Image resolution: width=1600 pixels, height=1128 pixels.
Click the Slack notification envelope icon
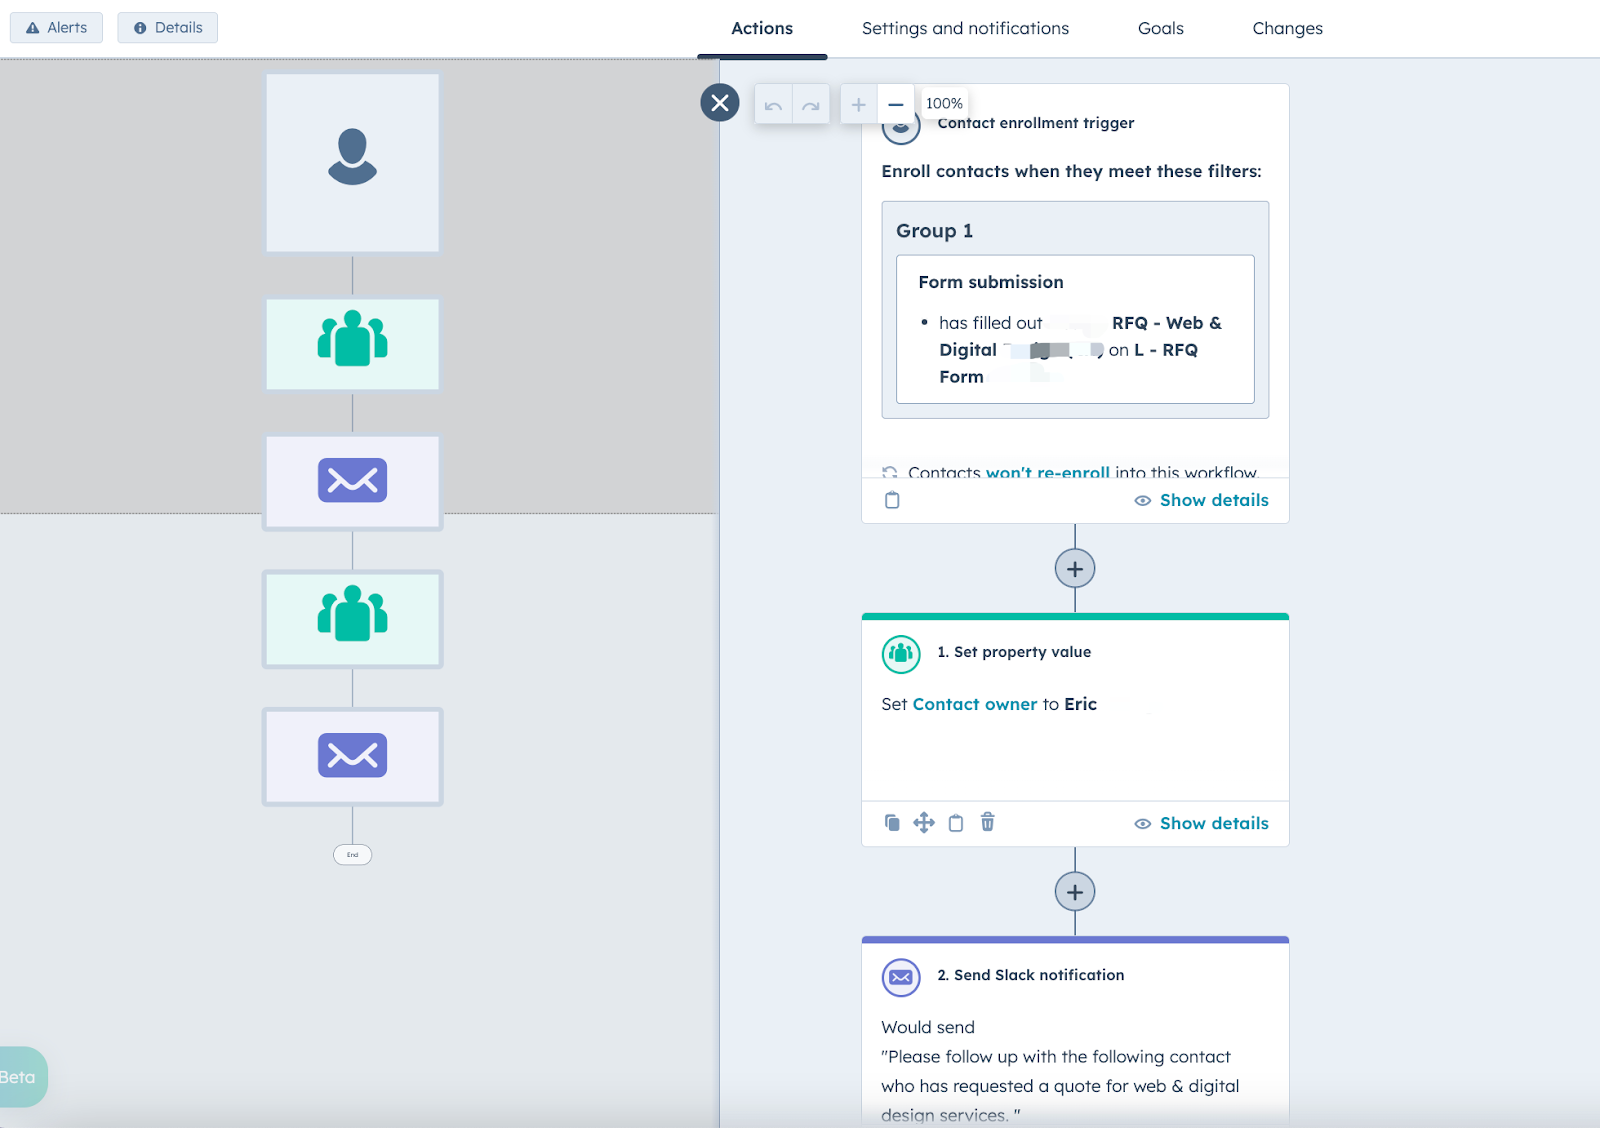click(x=900, y=977)
